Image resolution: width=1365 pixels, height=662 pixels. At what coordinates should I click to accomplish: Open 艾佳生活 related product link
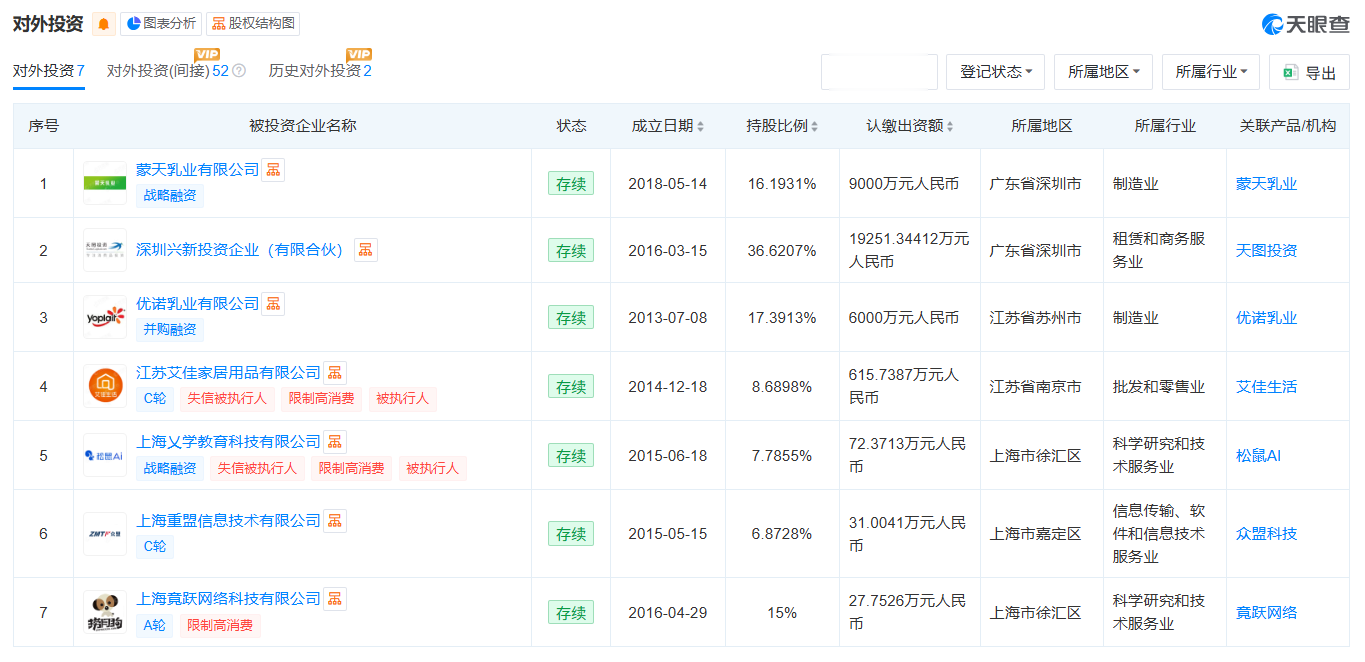1266,387
